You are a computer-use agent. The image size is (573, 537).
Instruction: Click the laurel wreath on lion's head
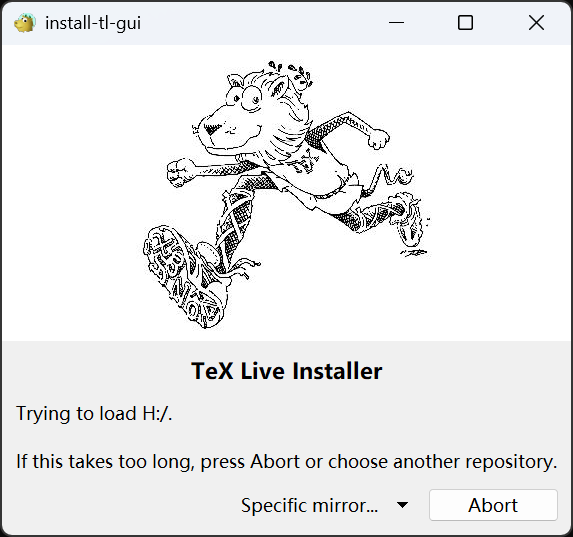(x=291, y=74)
